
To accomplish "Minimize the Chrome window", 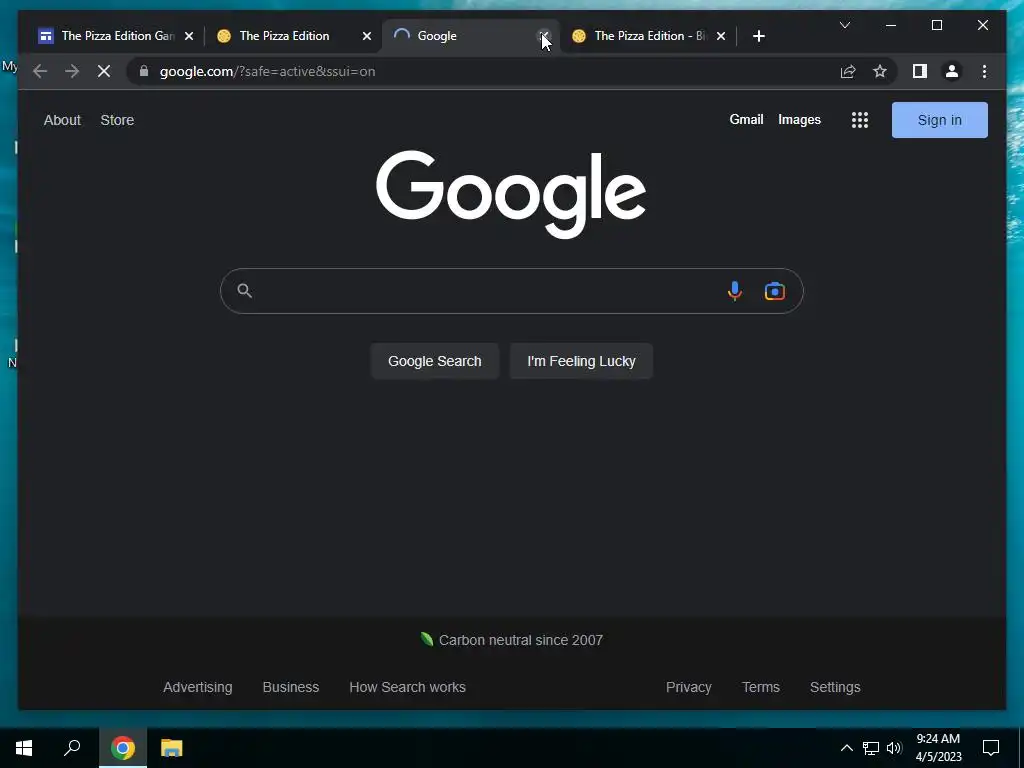I will pos(891,25).
